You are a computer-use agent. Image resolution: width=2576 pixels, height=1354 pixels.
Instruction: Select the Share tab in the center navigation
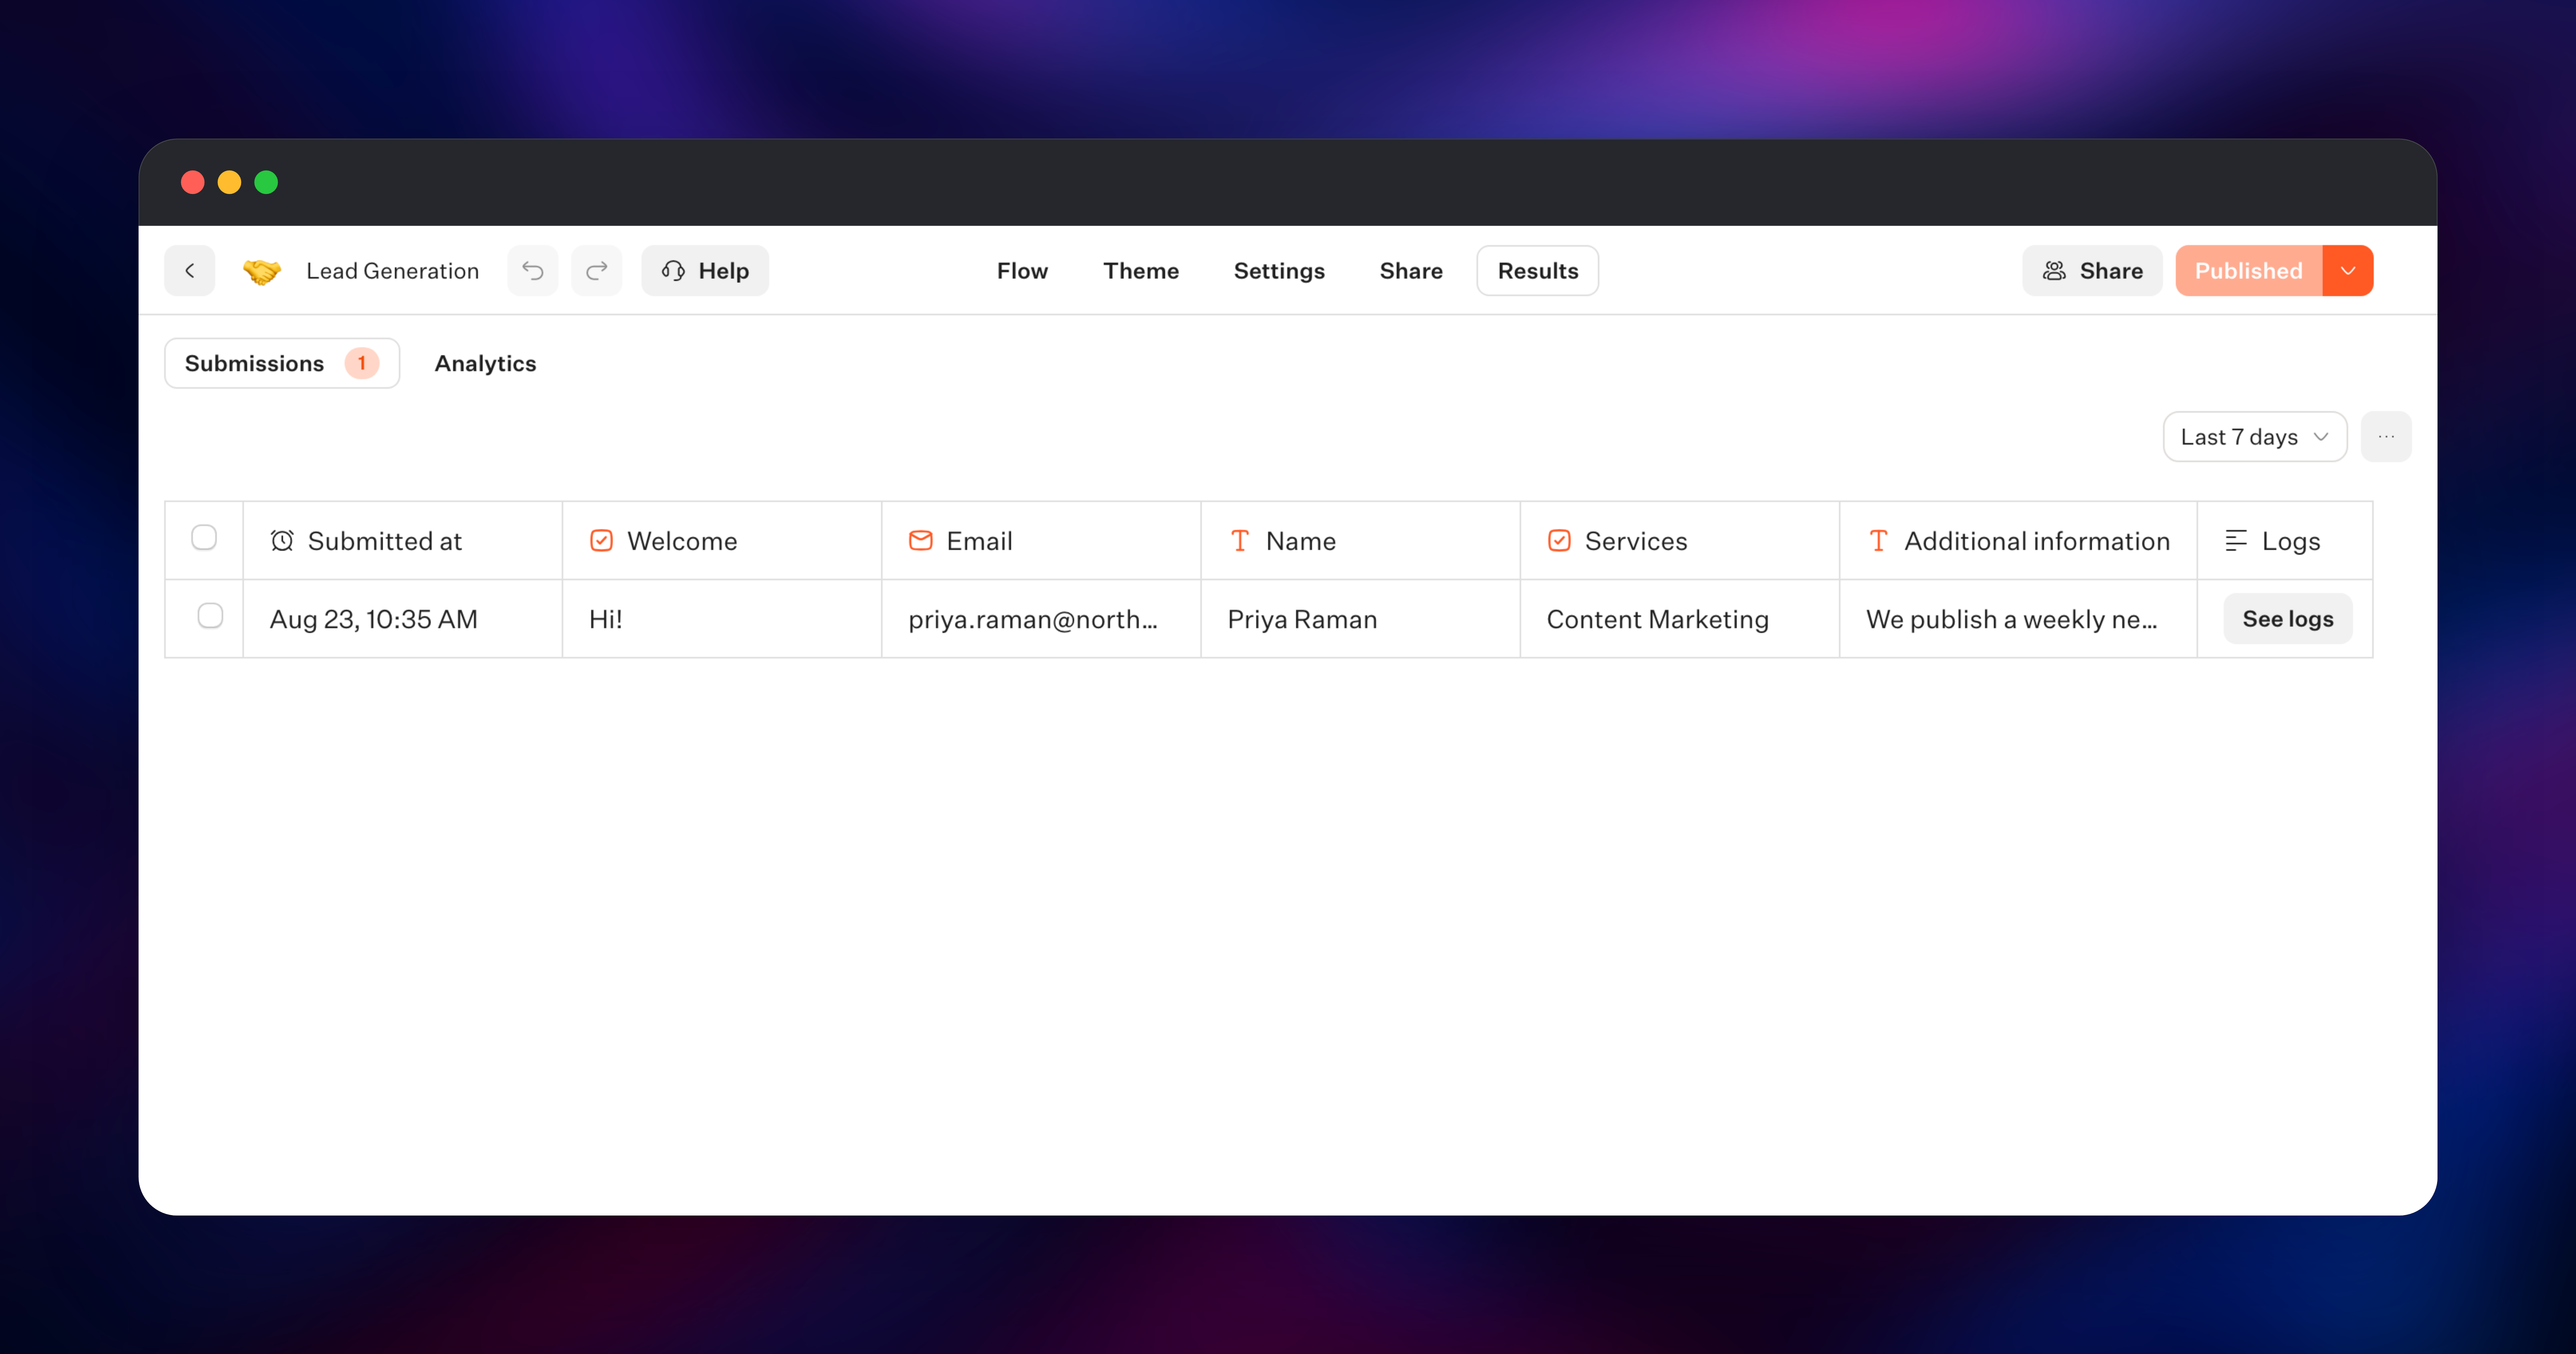point(1411,271)
